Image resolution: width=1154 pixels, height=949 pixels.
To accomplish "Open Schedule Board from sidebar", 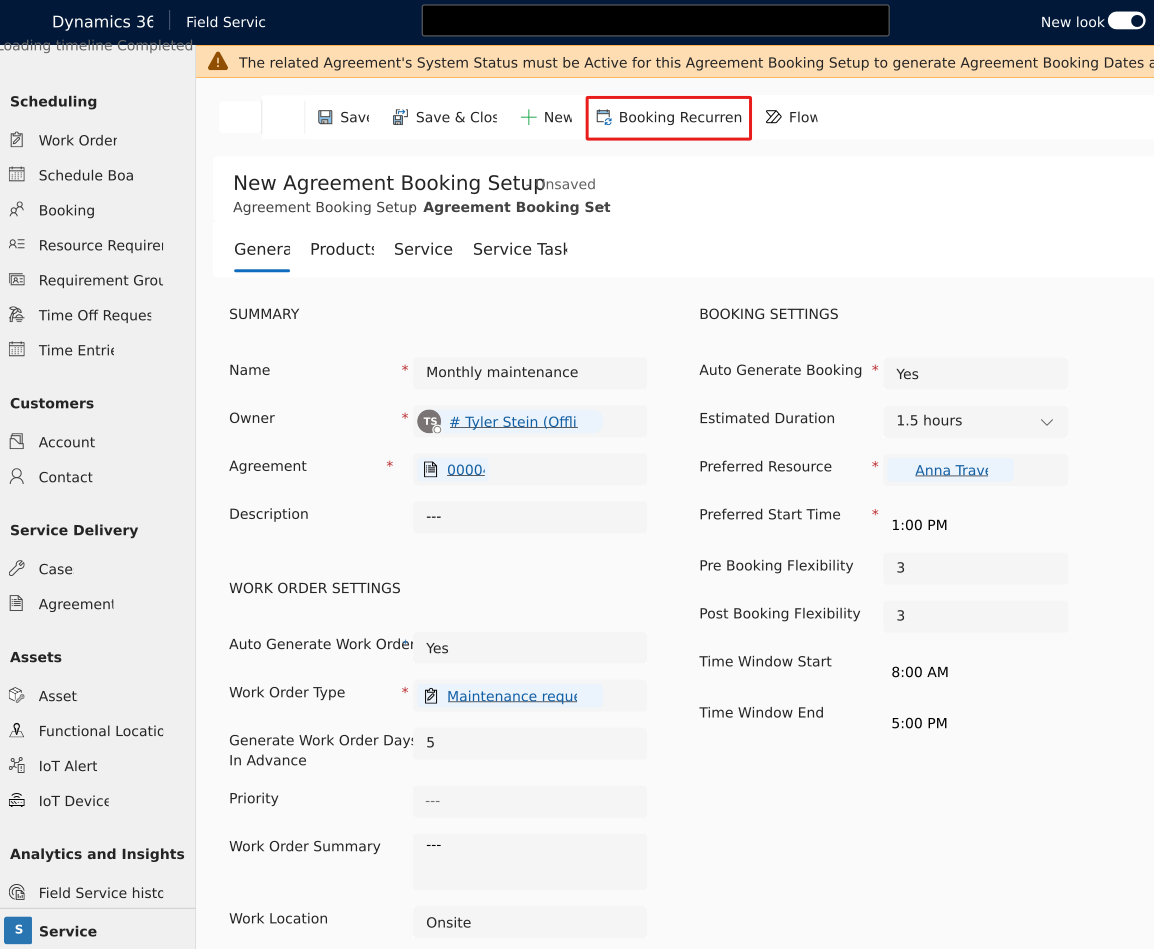I will click(x=86, y=175).
